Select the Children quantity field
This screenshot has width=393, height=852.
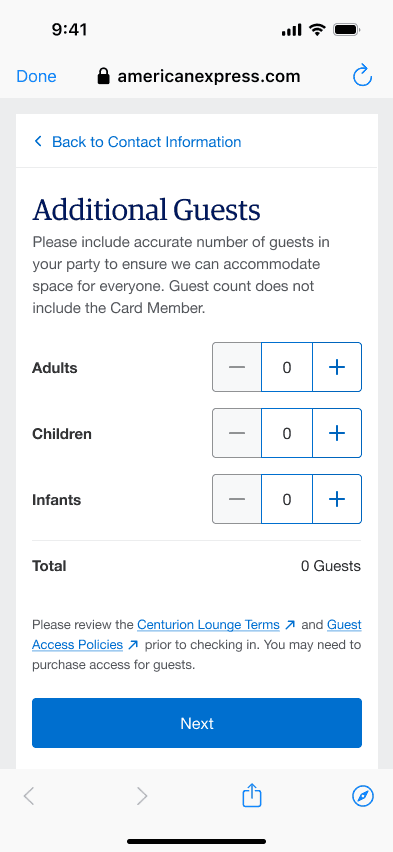point(287,433)
